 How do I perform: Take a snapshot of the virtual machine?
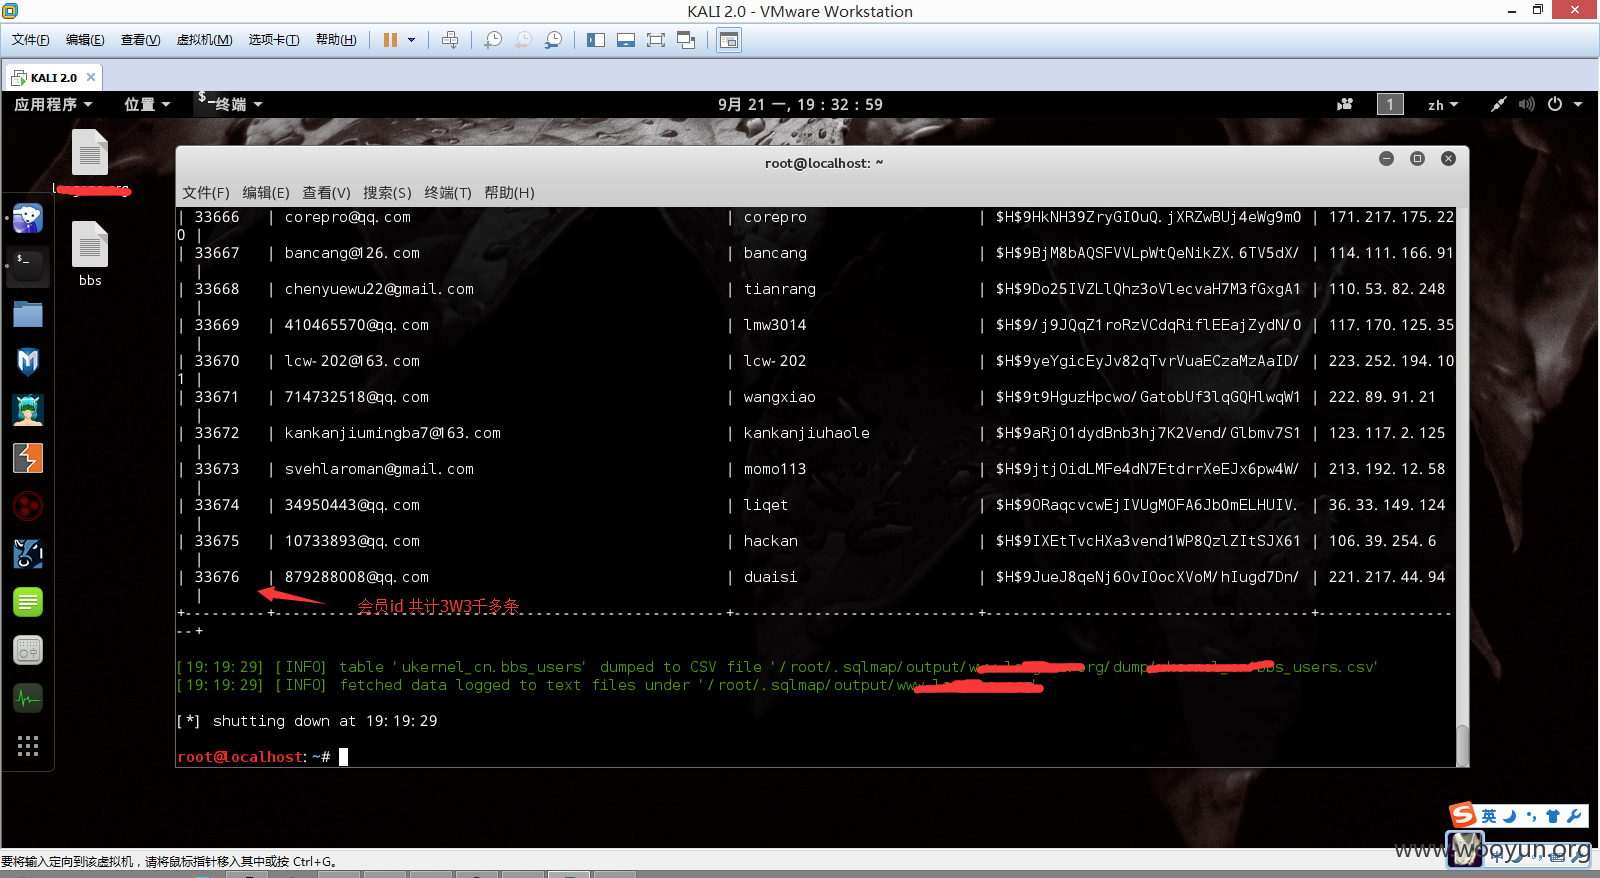click(493, 40)
